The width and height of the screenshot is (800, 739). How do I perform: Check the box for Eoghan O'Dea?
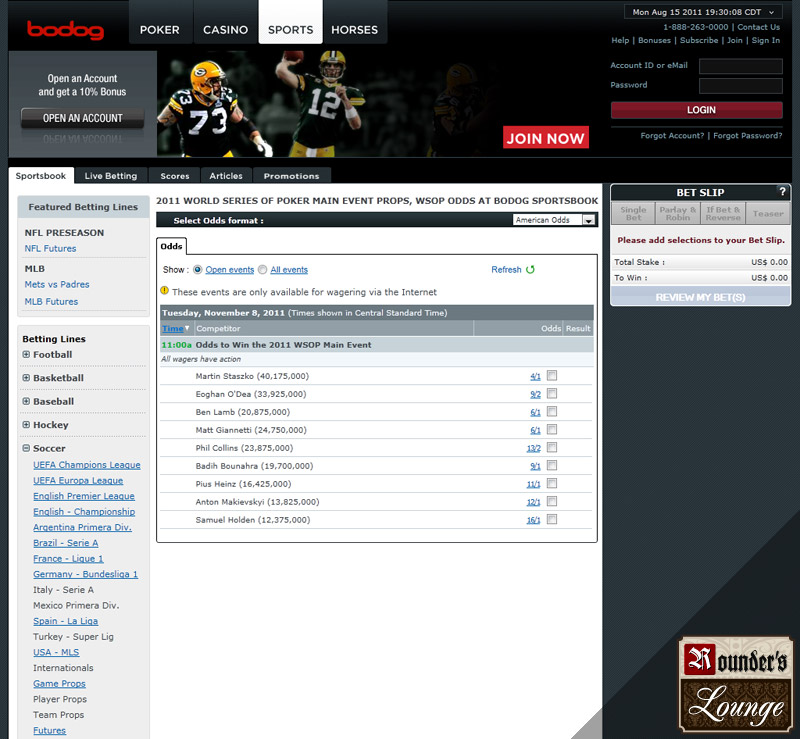pyautogui.click(x=552, y=393)
